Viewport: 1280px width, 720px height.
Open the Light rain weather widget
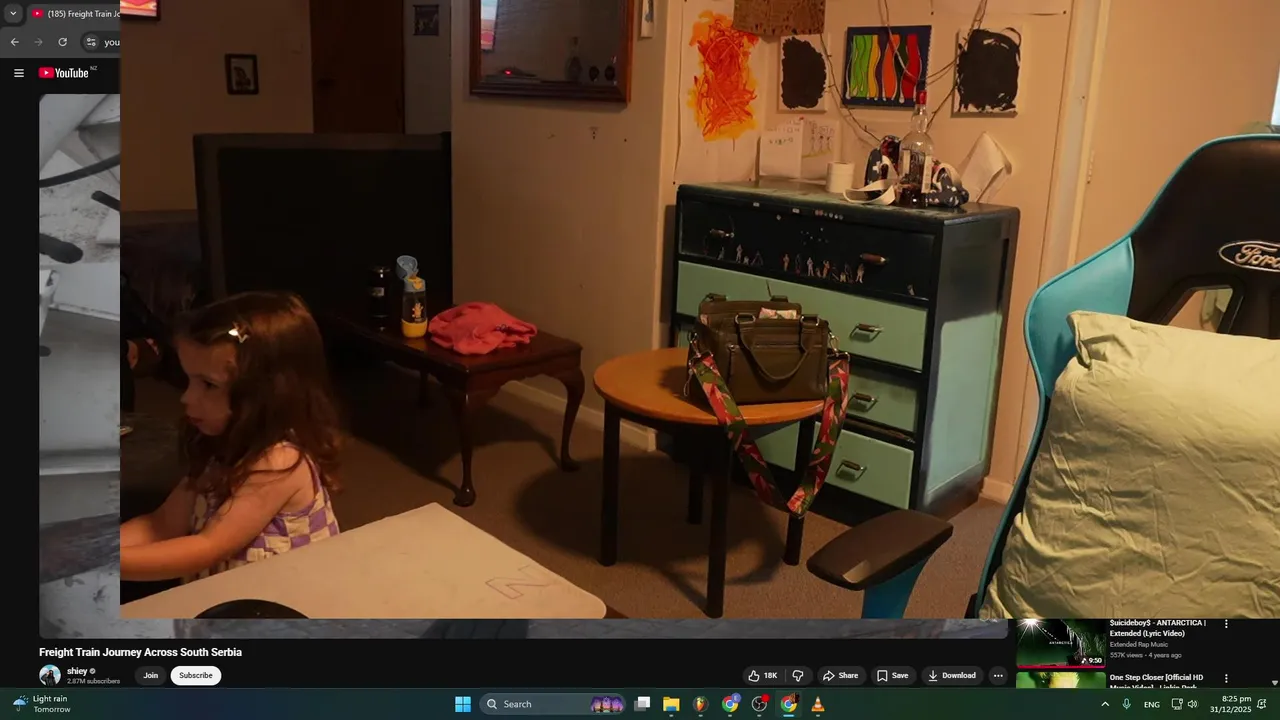pyautogui.click(x=40, y=704)
